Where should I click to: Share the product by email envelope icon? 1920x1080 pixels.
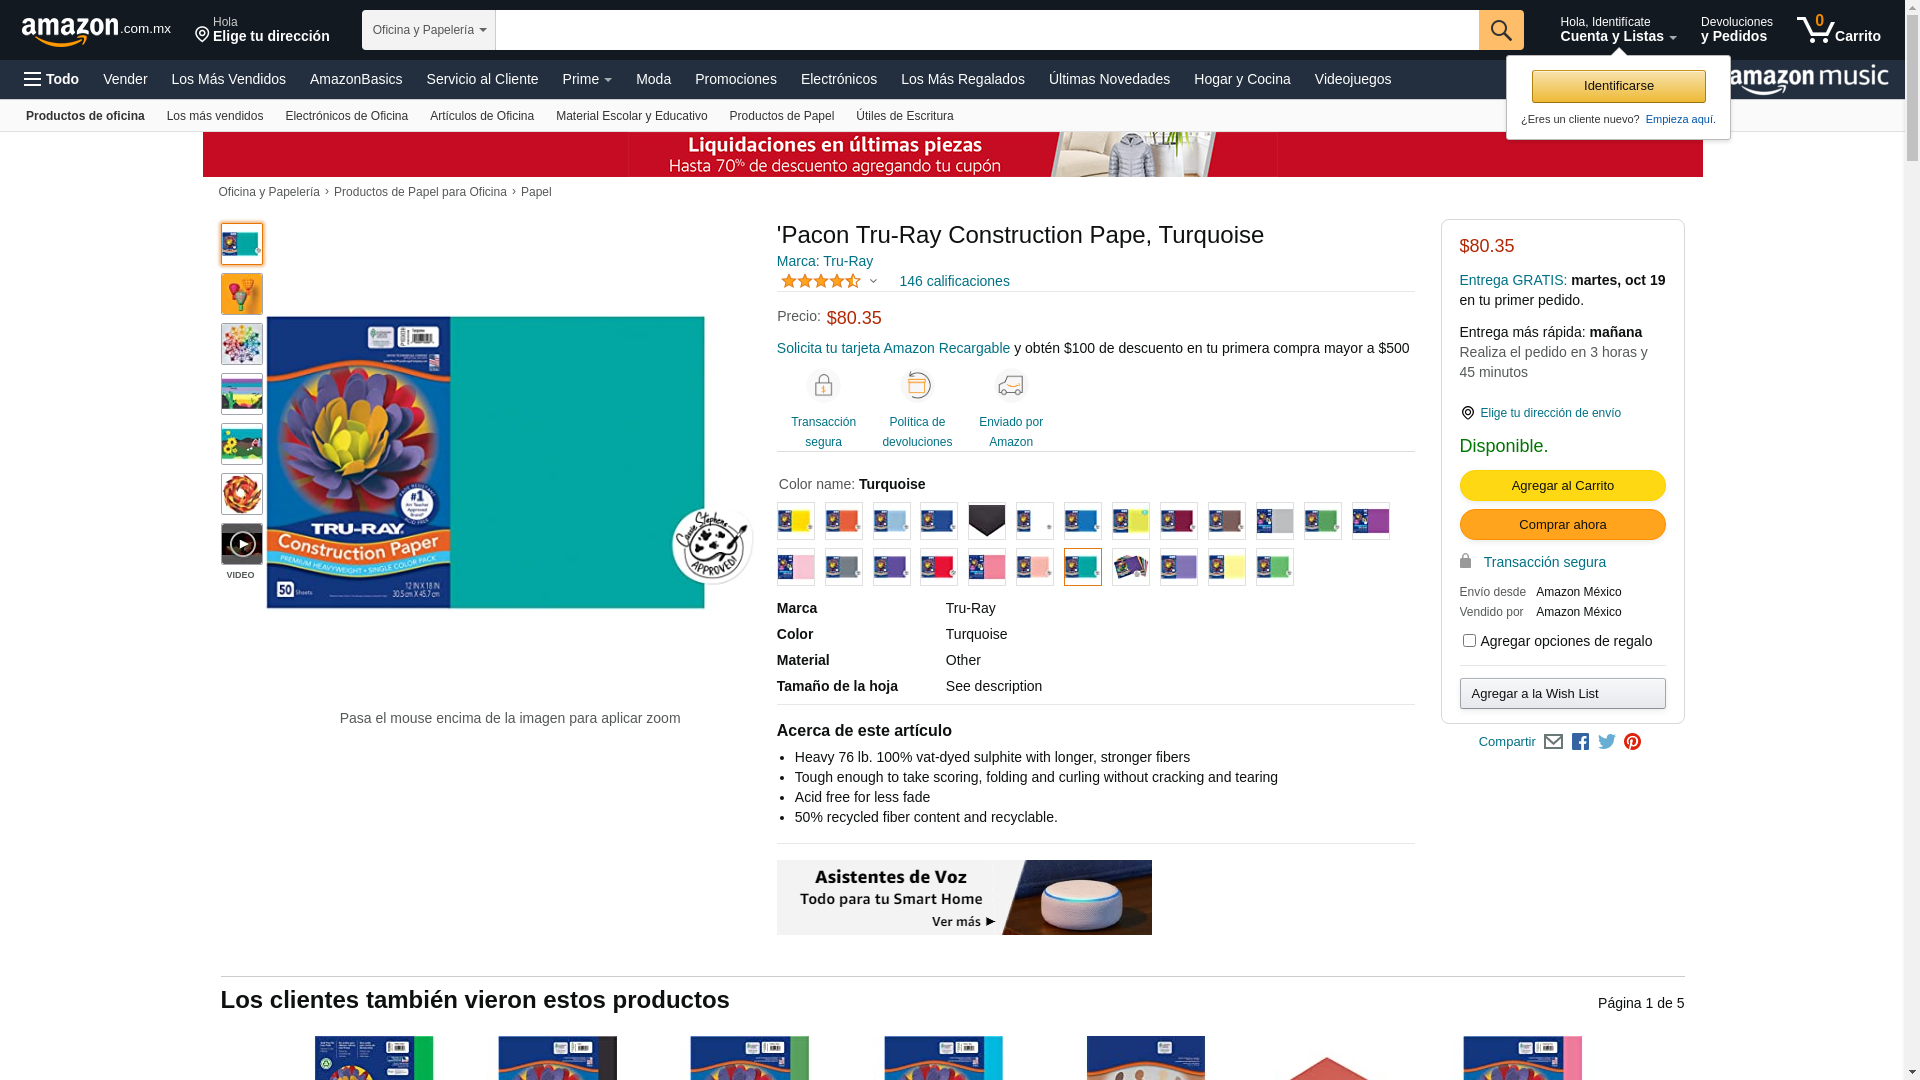(x=1553, y=742)
